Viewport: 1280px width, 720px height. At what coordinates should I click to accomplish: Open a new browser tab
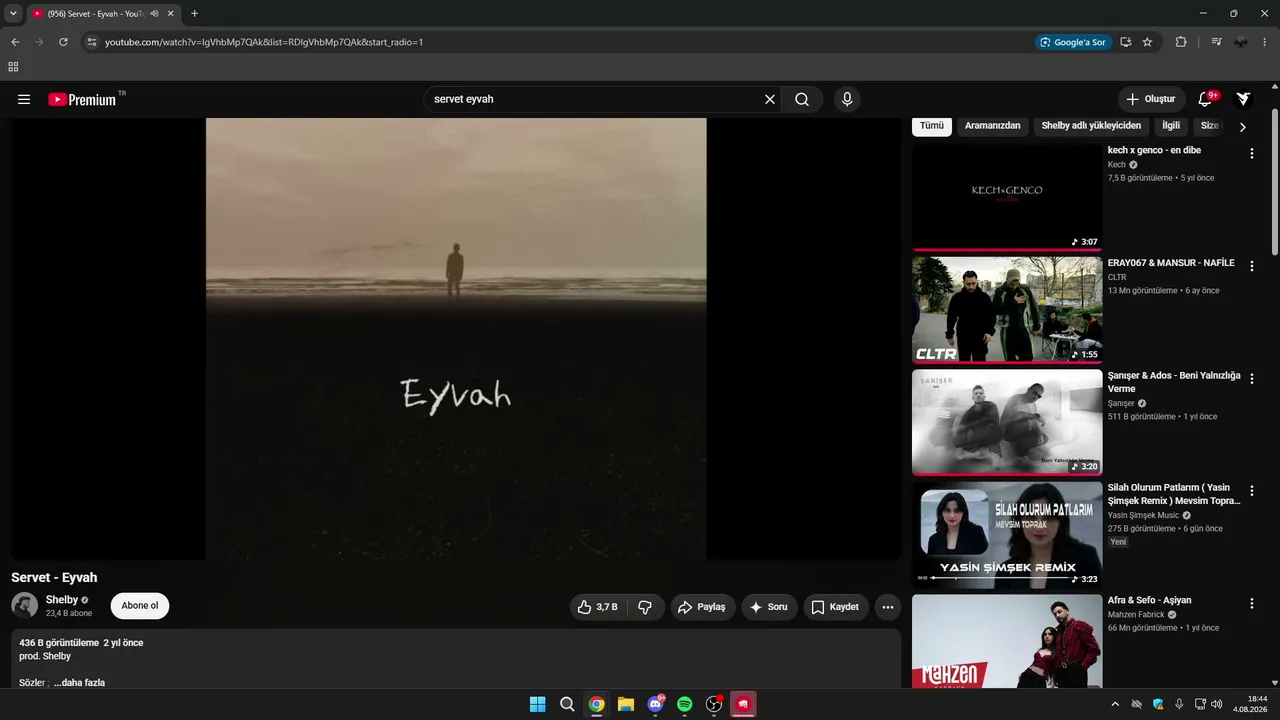click(x=194, y=14)
